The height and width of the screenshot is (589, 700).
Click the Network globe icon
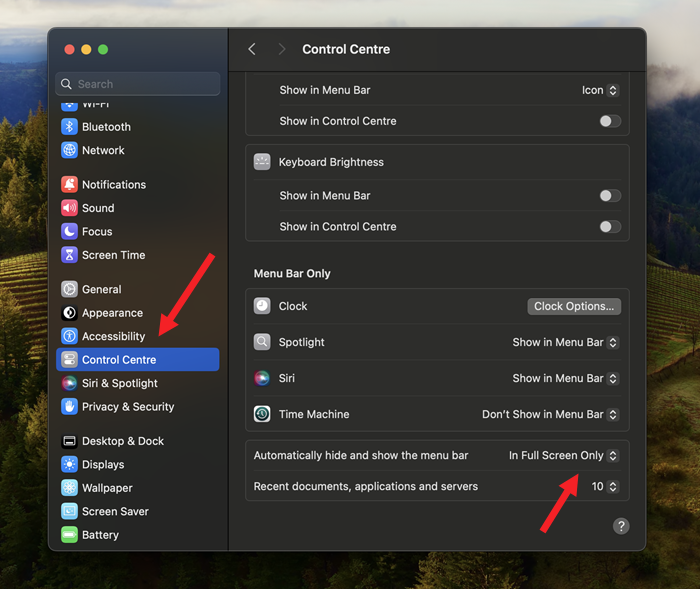pyautogui.click(x=69, y=150)
